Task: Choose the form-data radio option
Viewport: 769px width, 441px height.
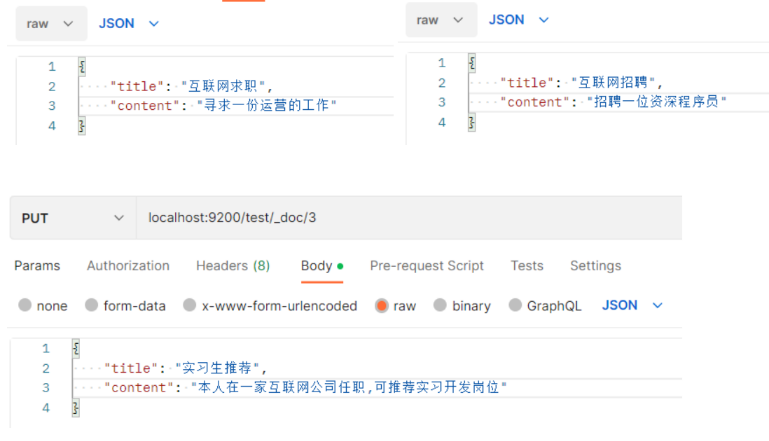Action: coord(91,305)
